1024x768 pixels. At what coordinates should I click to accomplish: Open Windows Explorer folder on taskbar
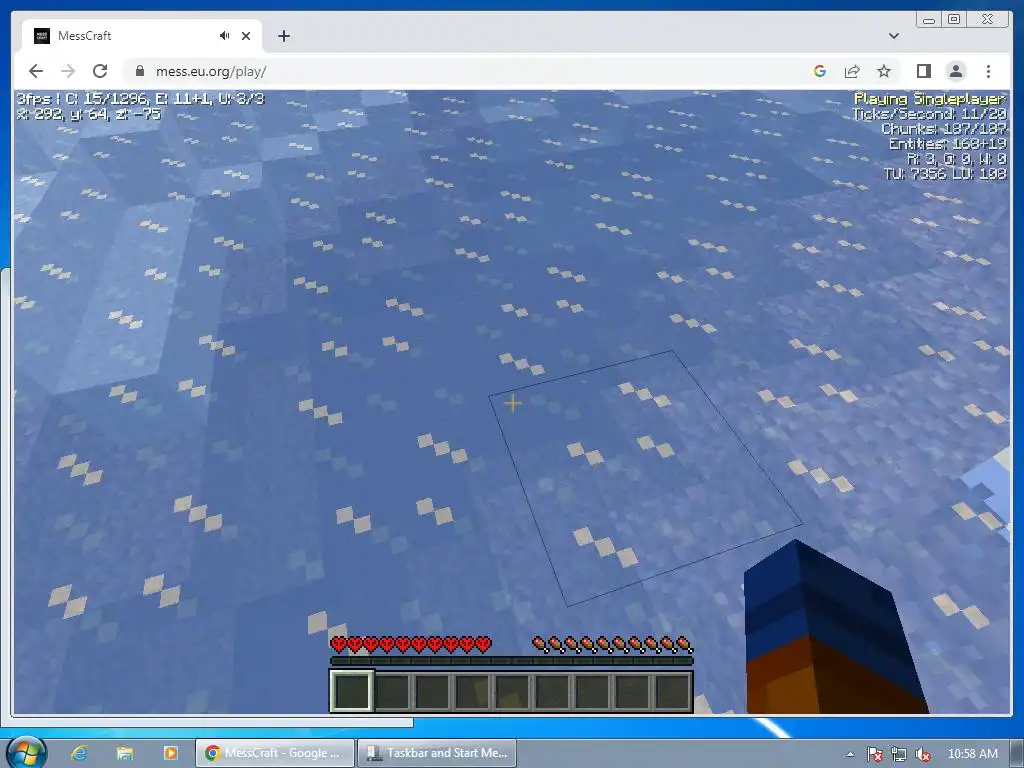tap(124, 753)
